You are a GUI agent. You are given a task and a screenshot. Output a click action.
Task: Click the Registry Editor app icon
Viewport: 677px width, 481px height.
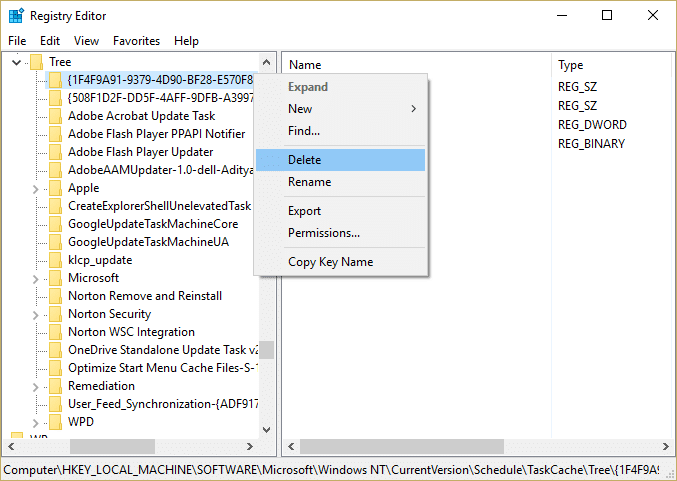coord(16,16)
